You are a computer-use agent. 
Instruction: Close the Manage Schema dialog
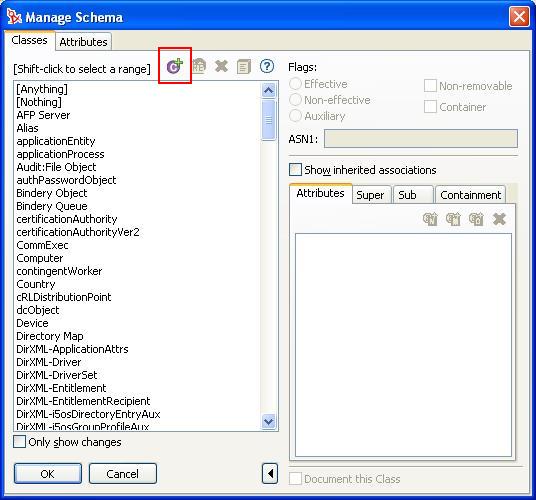pos(519,16)
